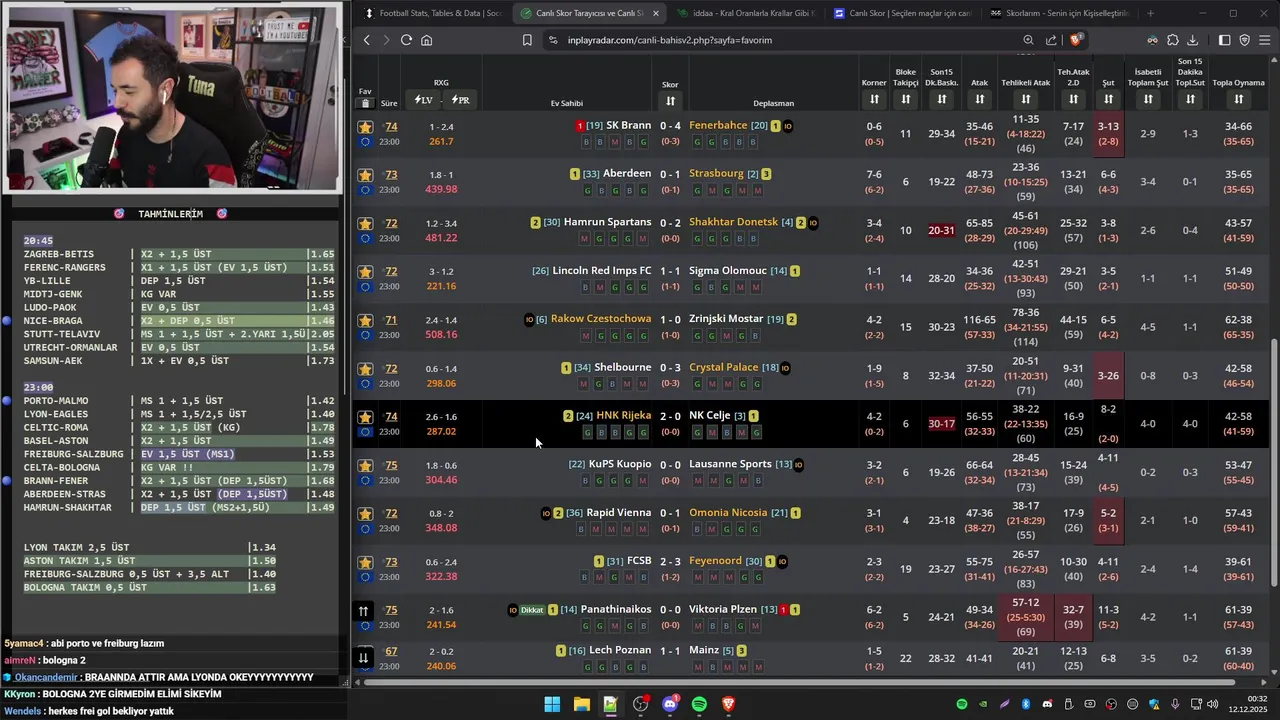Bookmark this page
This screenshot has height=720, width=1280.
pos(527,40)
